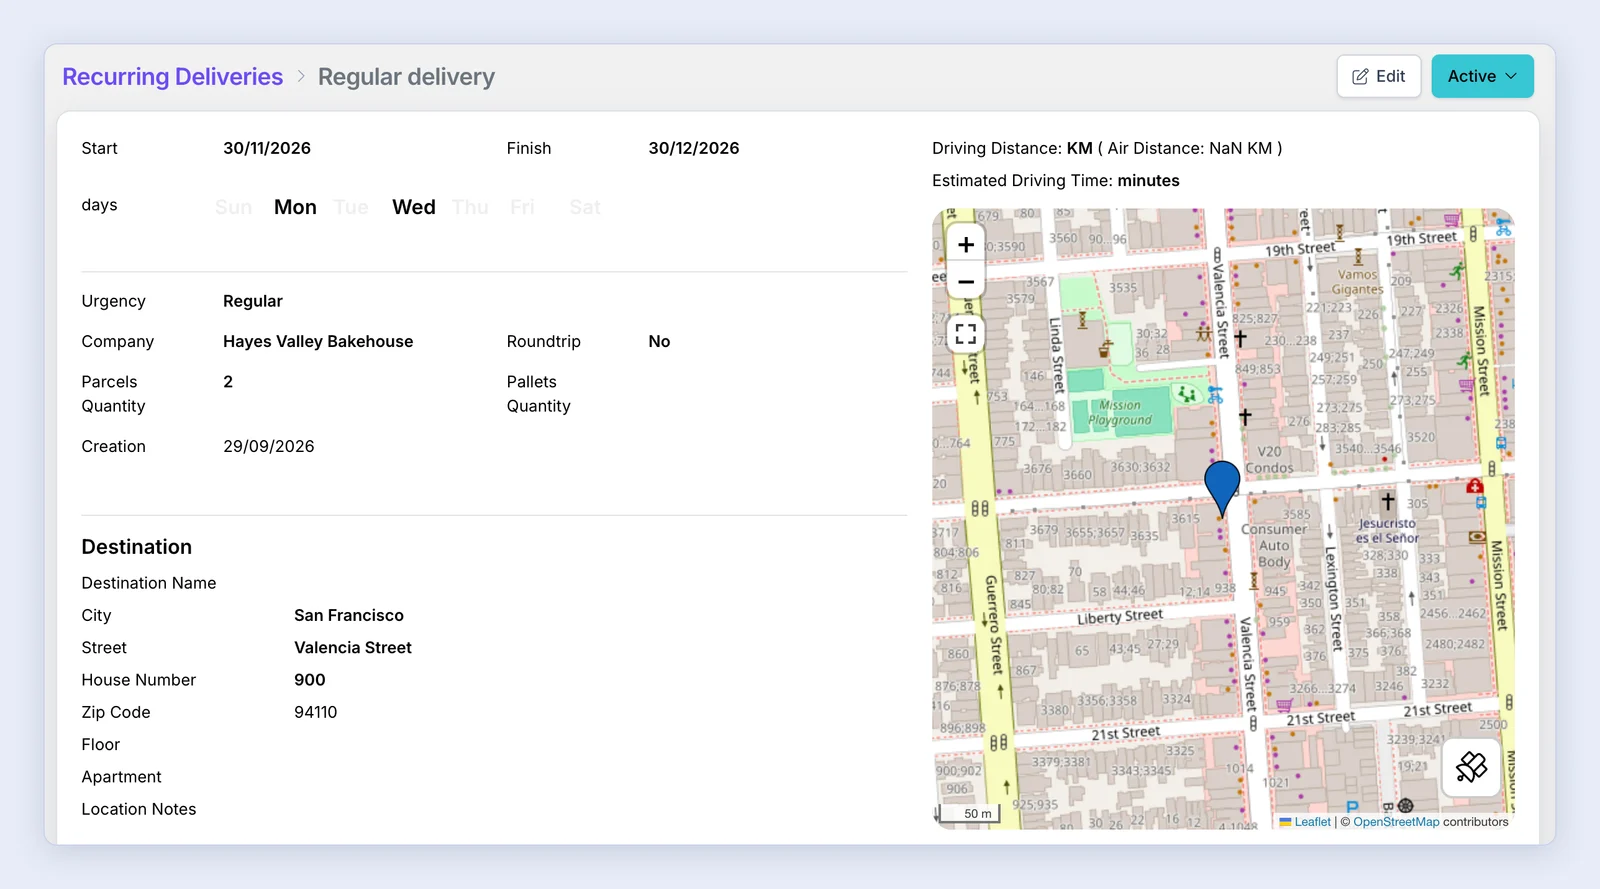Toggle Wed delivery day
Screen dimensions: 1600x889
tap(414, 207)
